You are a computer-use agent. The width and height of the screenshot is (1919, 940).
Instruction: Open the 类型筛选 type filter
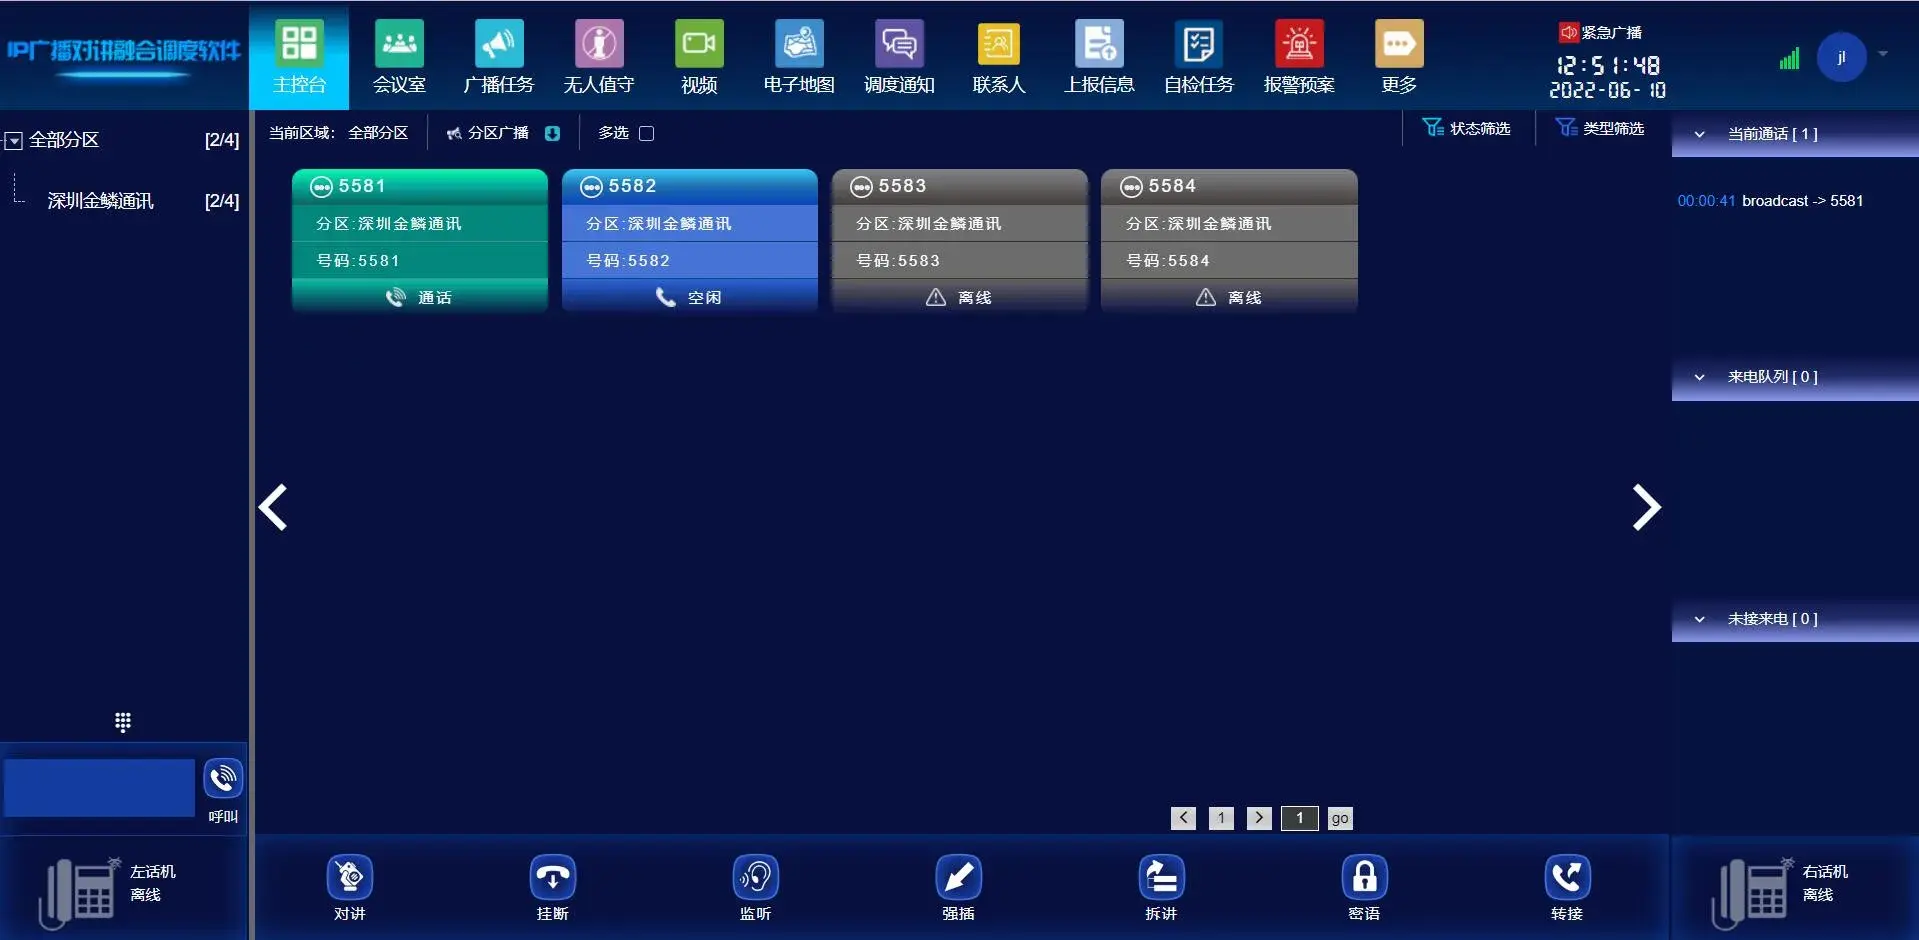pyautogui.click(x=1600, y=128)
